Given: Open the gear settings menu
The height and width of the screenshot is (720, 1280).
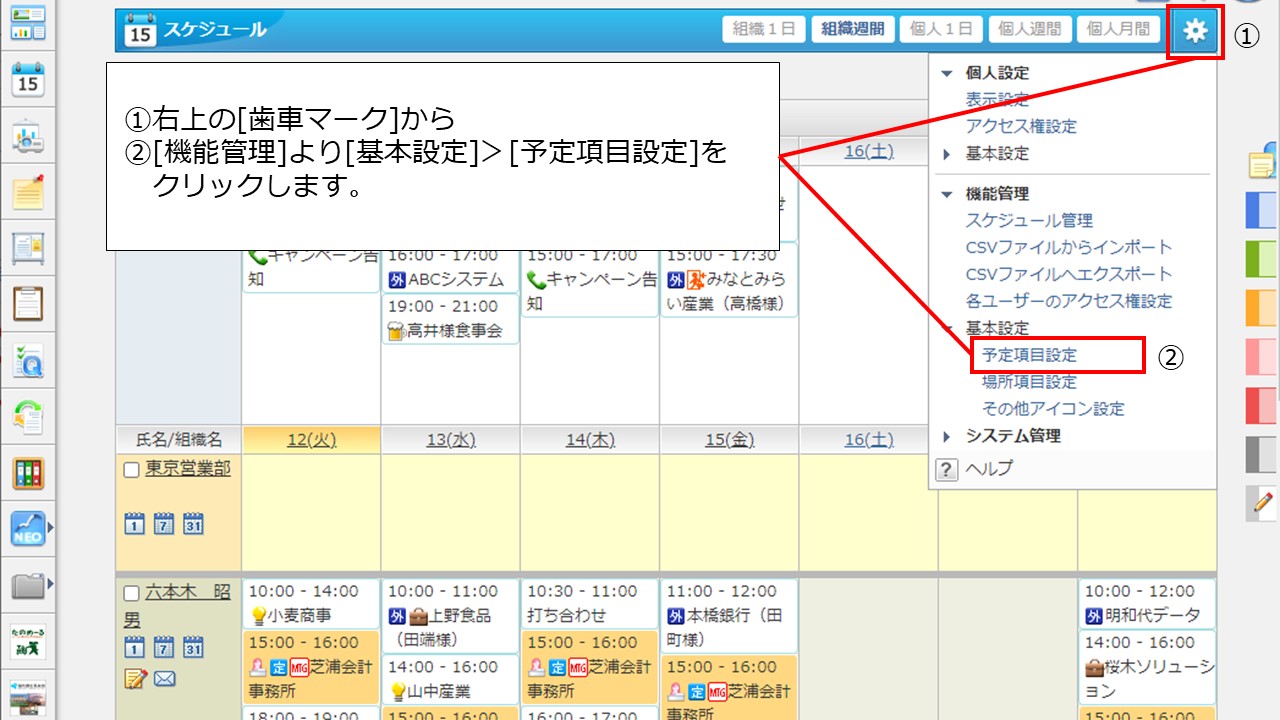Looking at the screenshot, I should 1195,32.
